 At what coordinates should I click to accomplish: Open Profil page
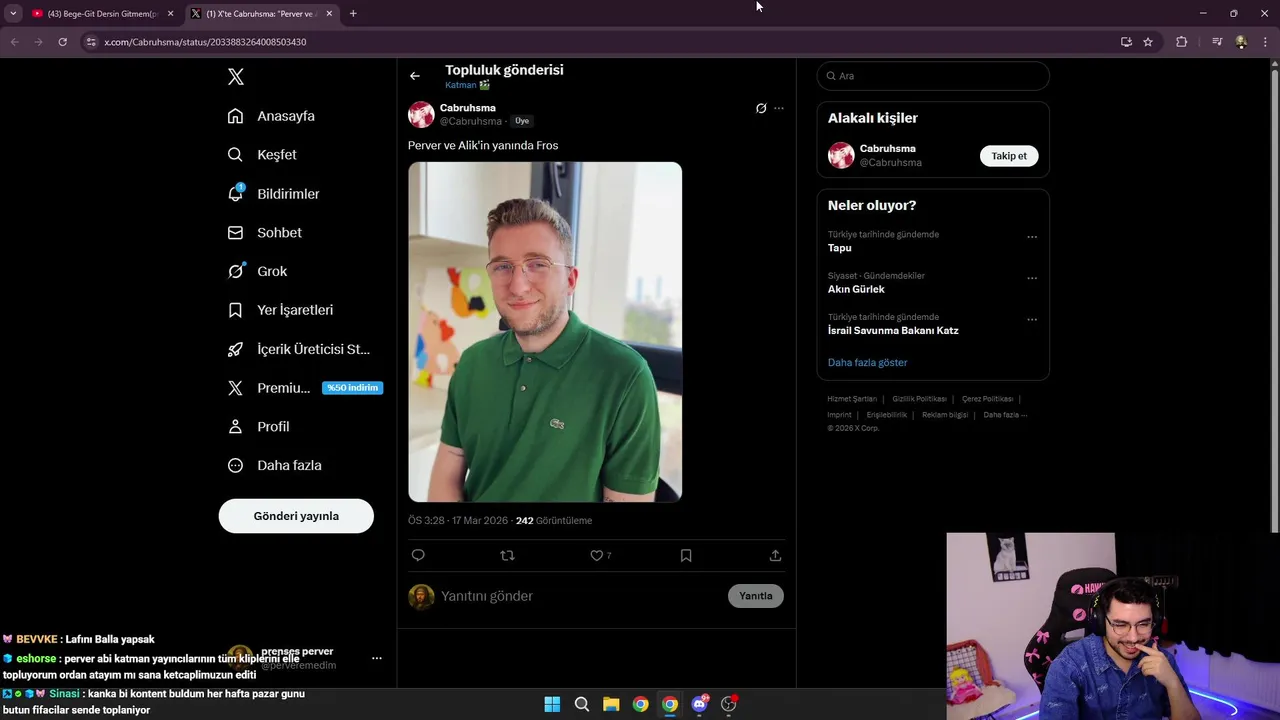[258, 427]
